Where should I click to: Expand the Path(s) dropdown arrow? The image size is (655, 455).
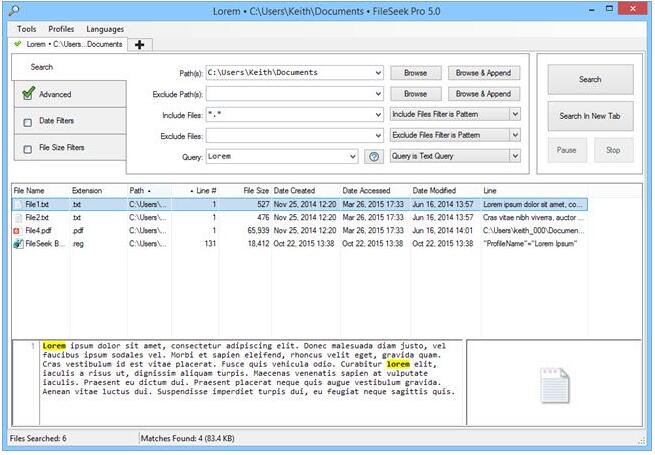378,73
